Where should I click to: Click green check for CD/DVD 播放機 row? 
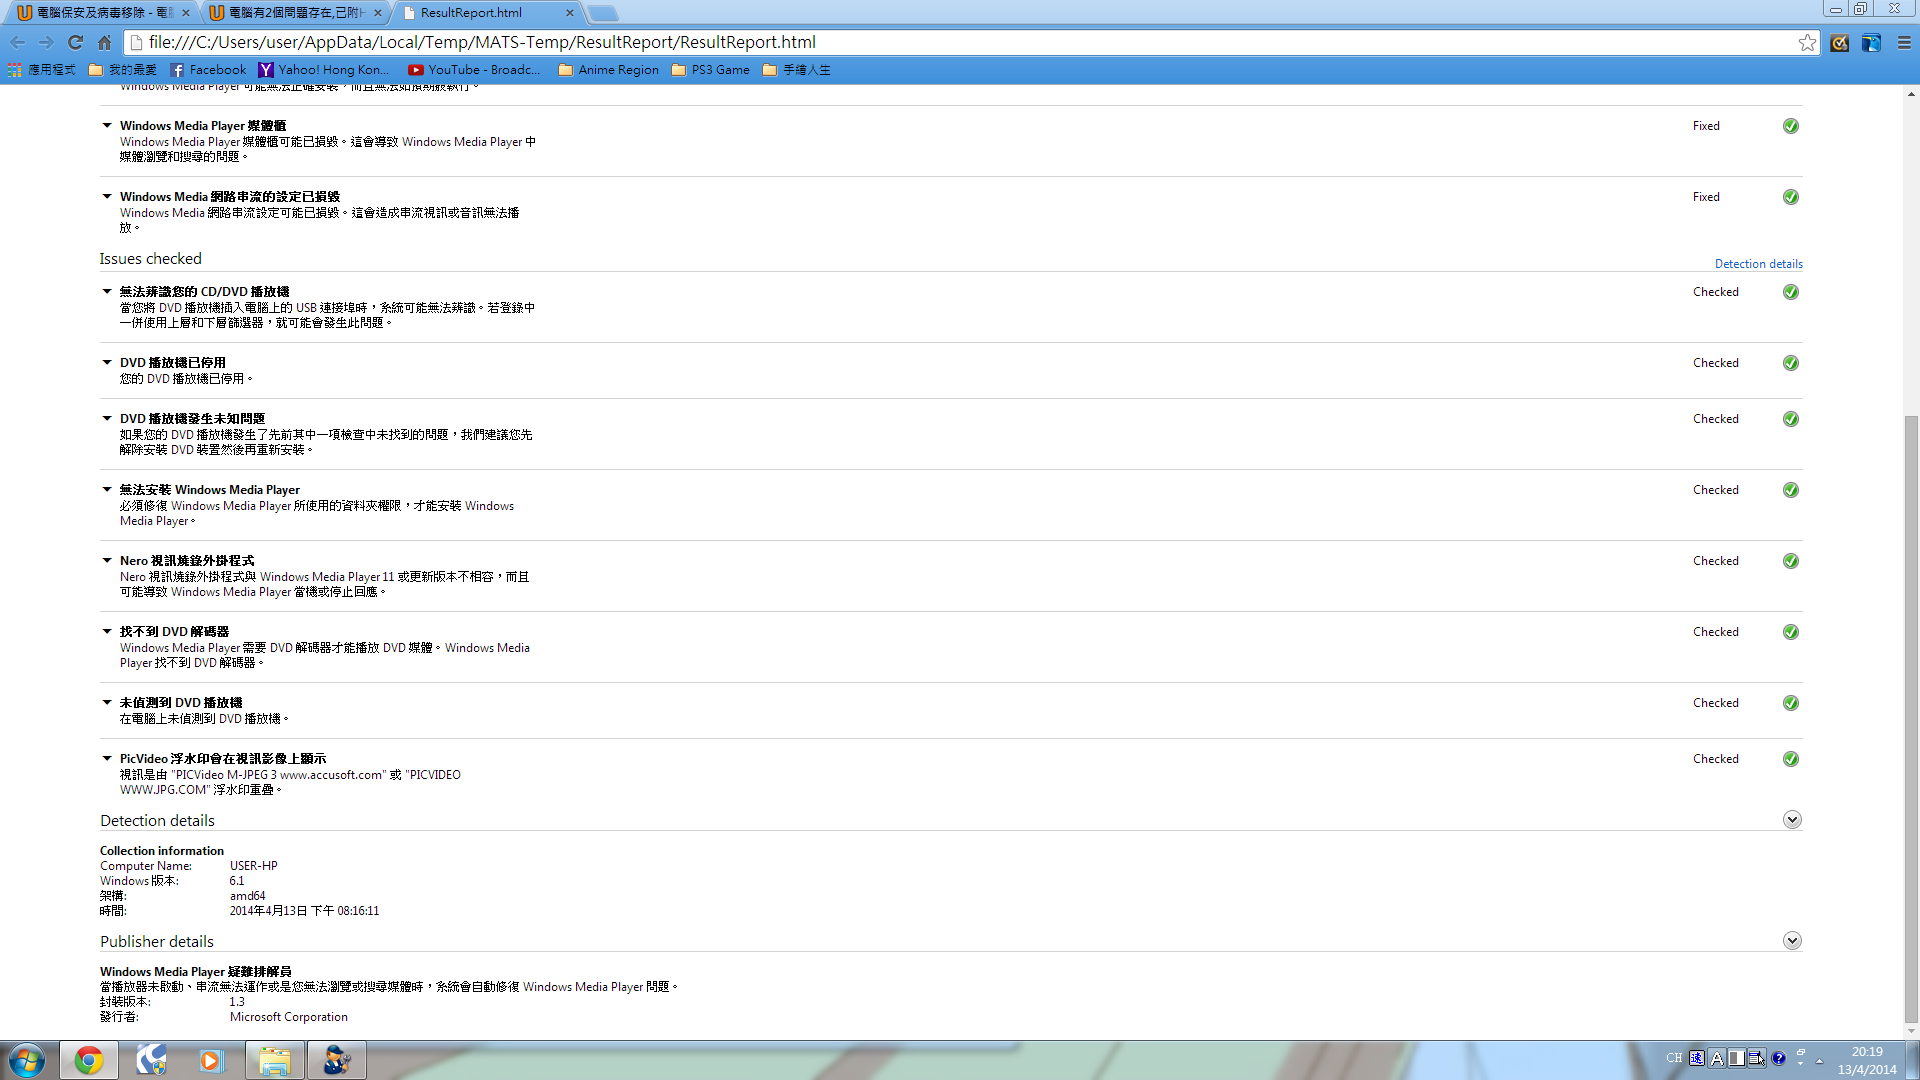click(x=1791, y=292)
